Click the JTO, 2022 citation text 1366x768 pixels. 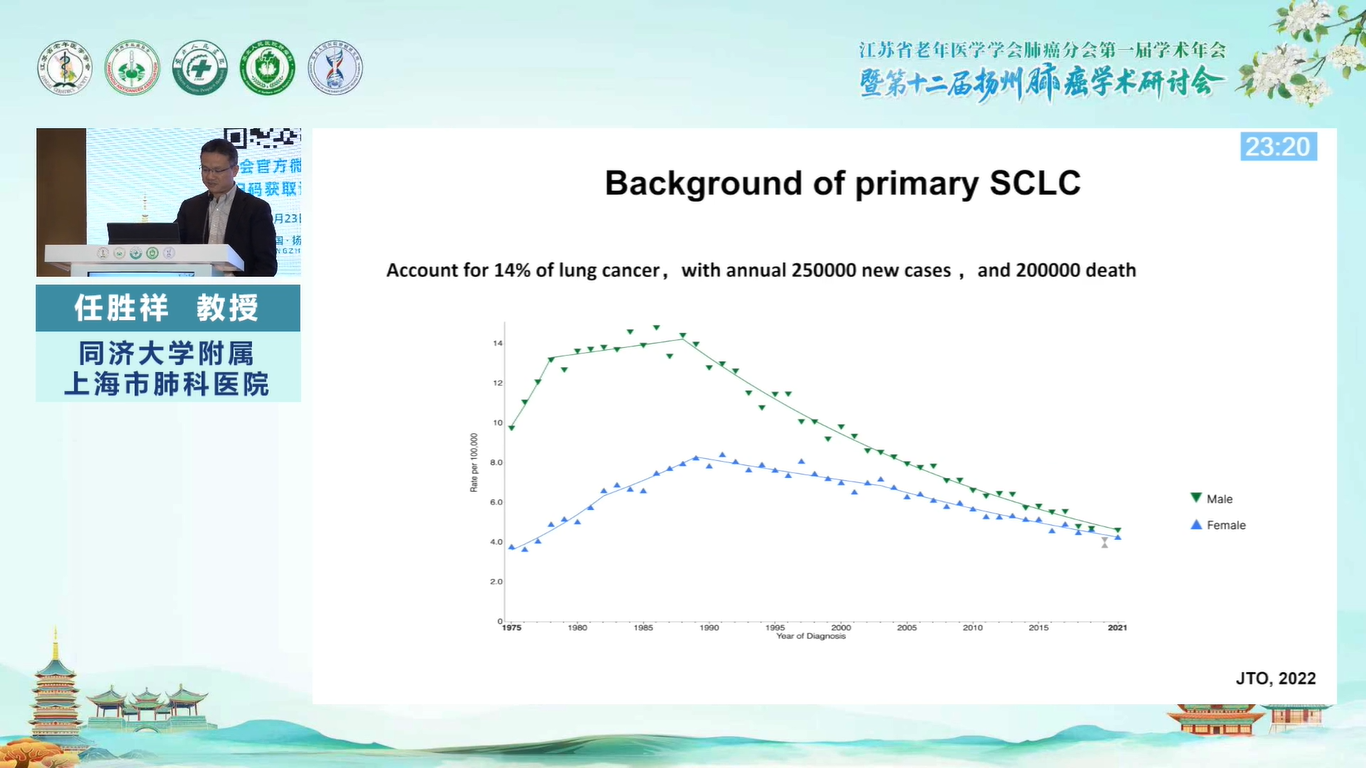tap(1275, 678)
